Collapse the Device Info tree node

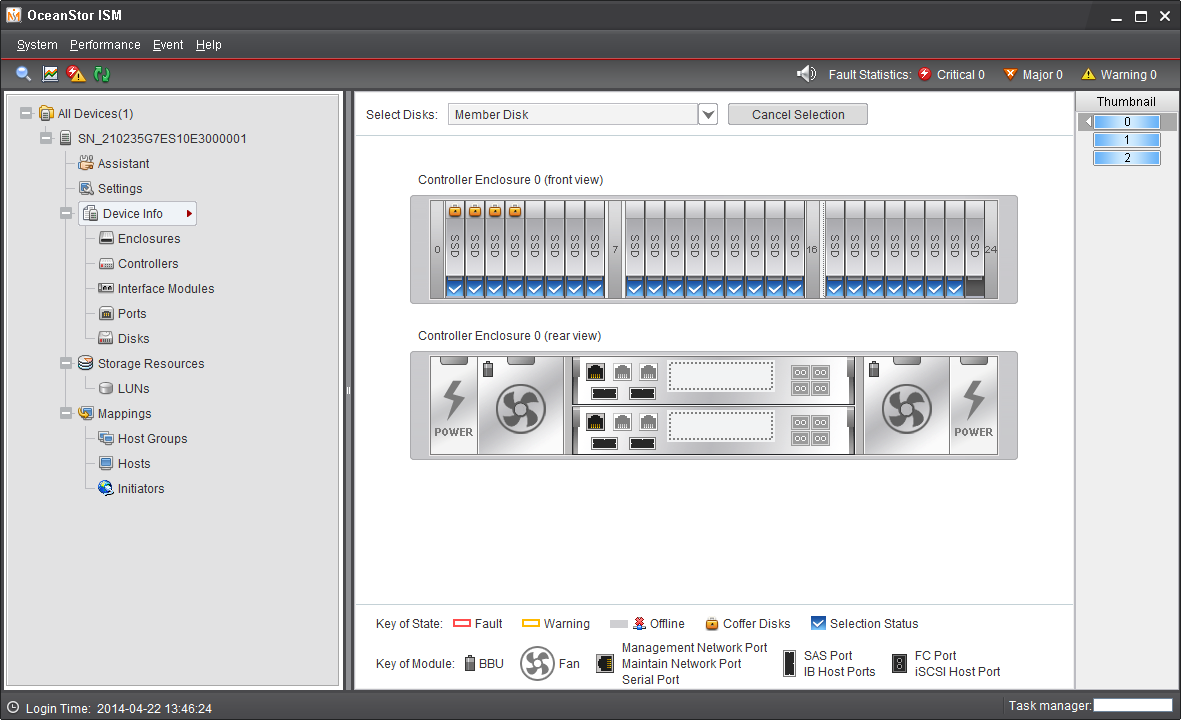(x=66, y=213)
